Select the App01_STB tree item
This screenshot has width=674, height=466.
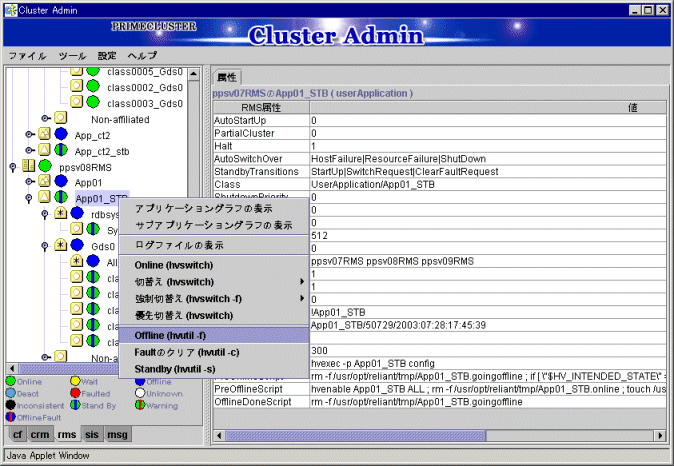(x=101, y=198)
